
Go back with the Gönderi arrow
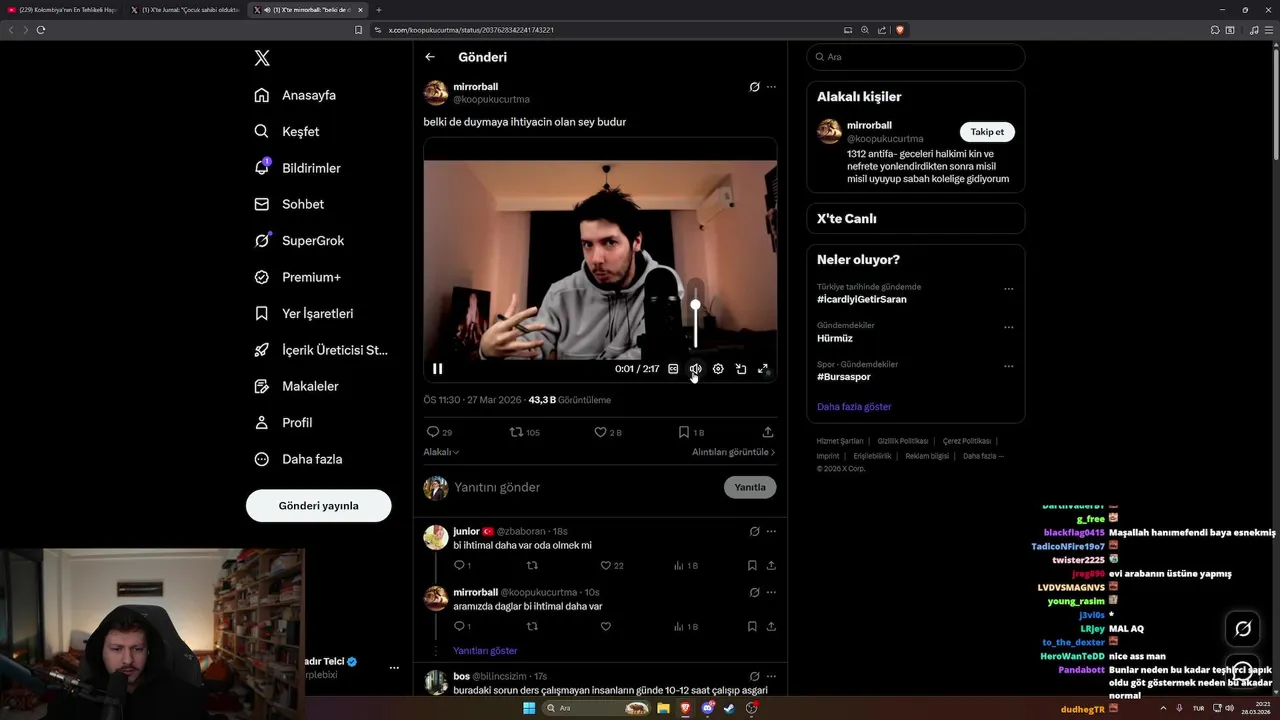[x=430, y=57]
